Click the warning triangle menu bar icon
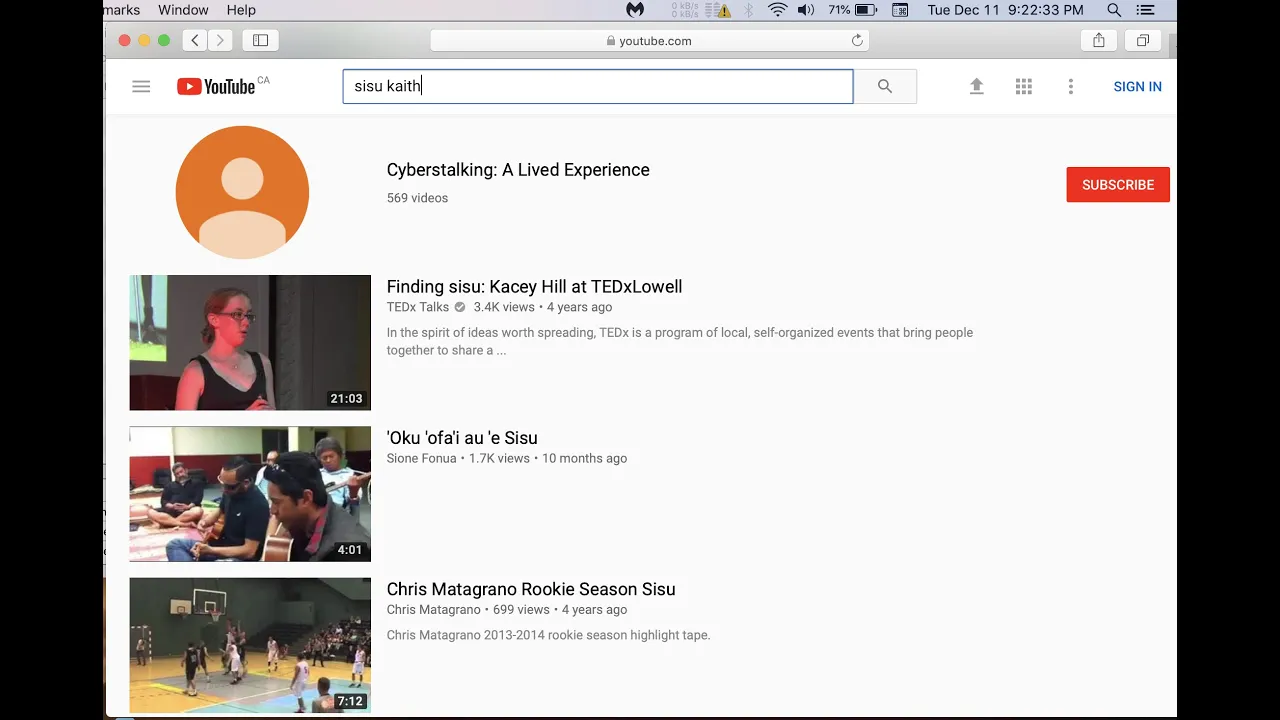Screen dimensions: 1280x720 723,10
